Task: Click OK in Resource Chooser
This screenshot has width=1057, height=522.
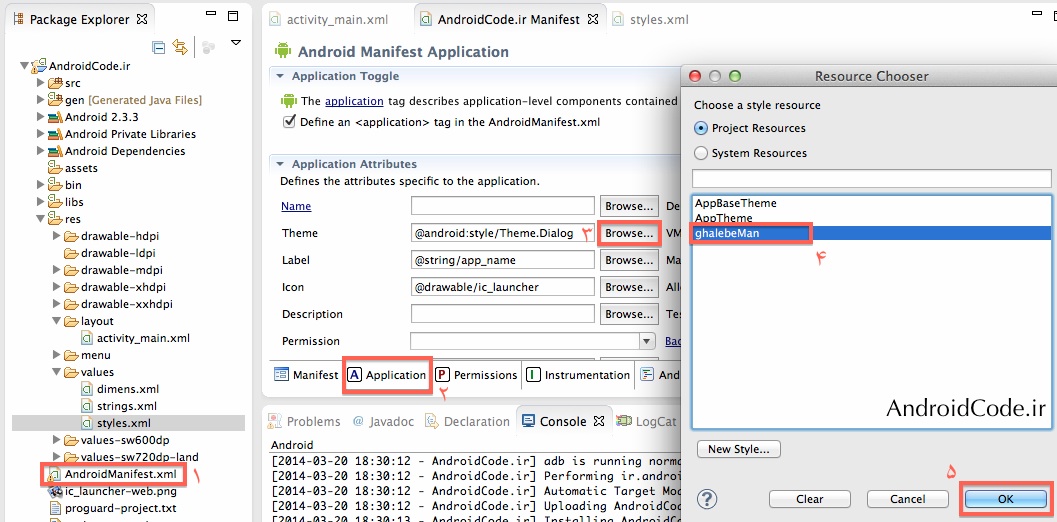Action: click(x=1005, y=499)
